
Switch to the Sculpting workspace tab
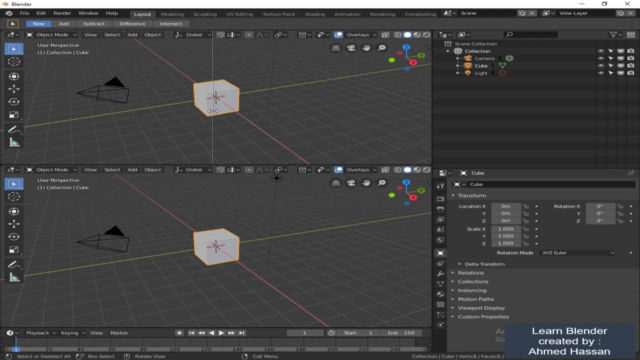205,14
